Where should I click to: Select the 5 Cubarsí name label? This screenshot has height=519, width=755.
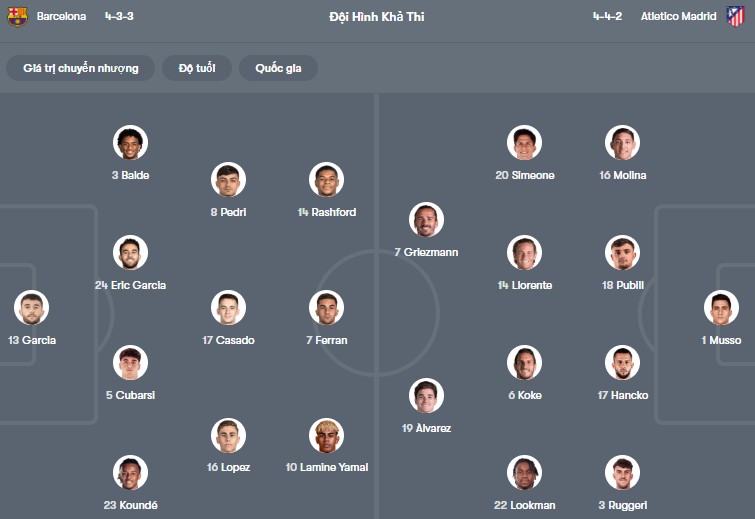point(130,395)
